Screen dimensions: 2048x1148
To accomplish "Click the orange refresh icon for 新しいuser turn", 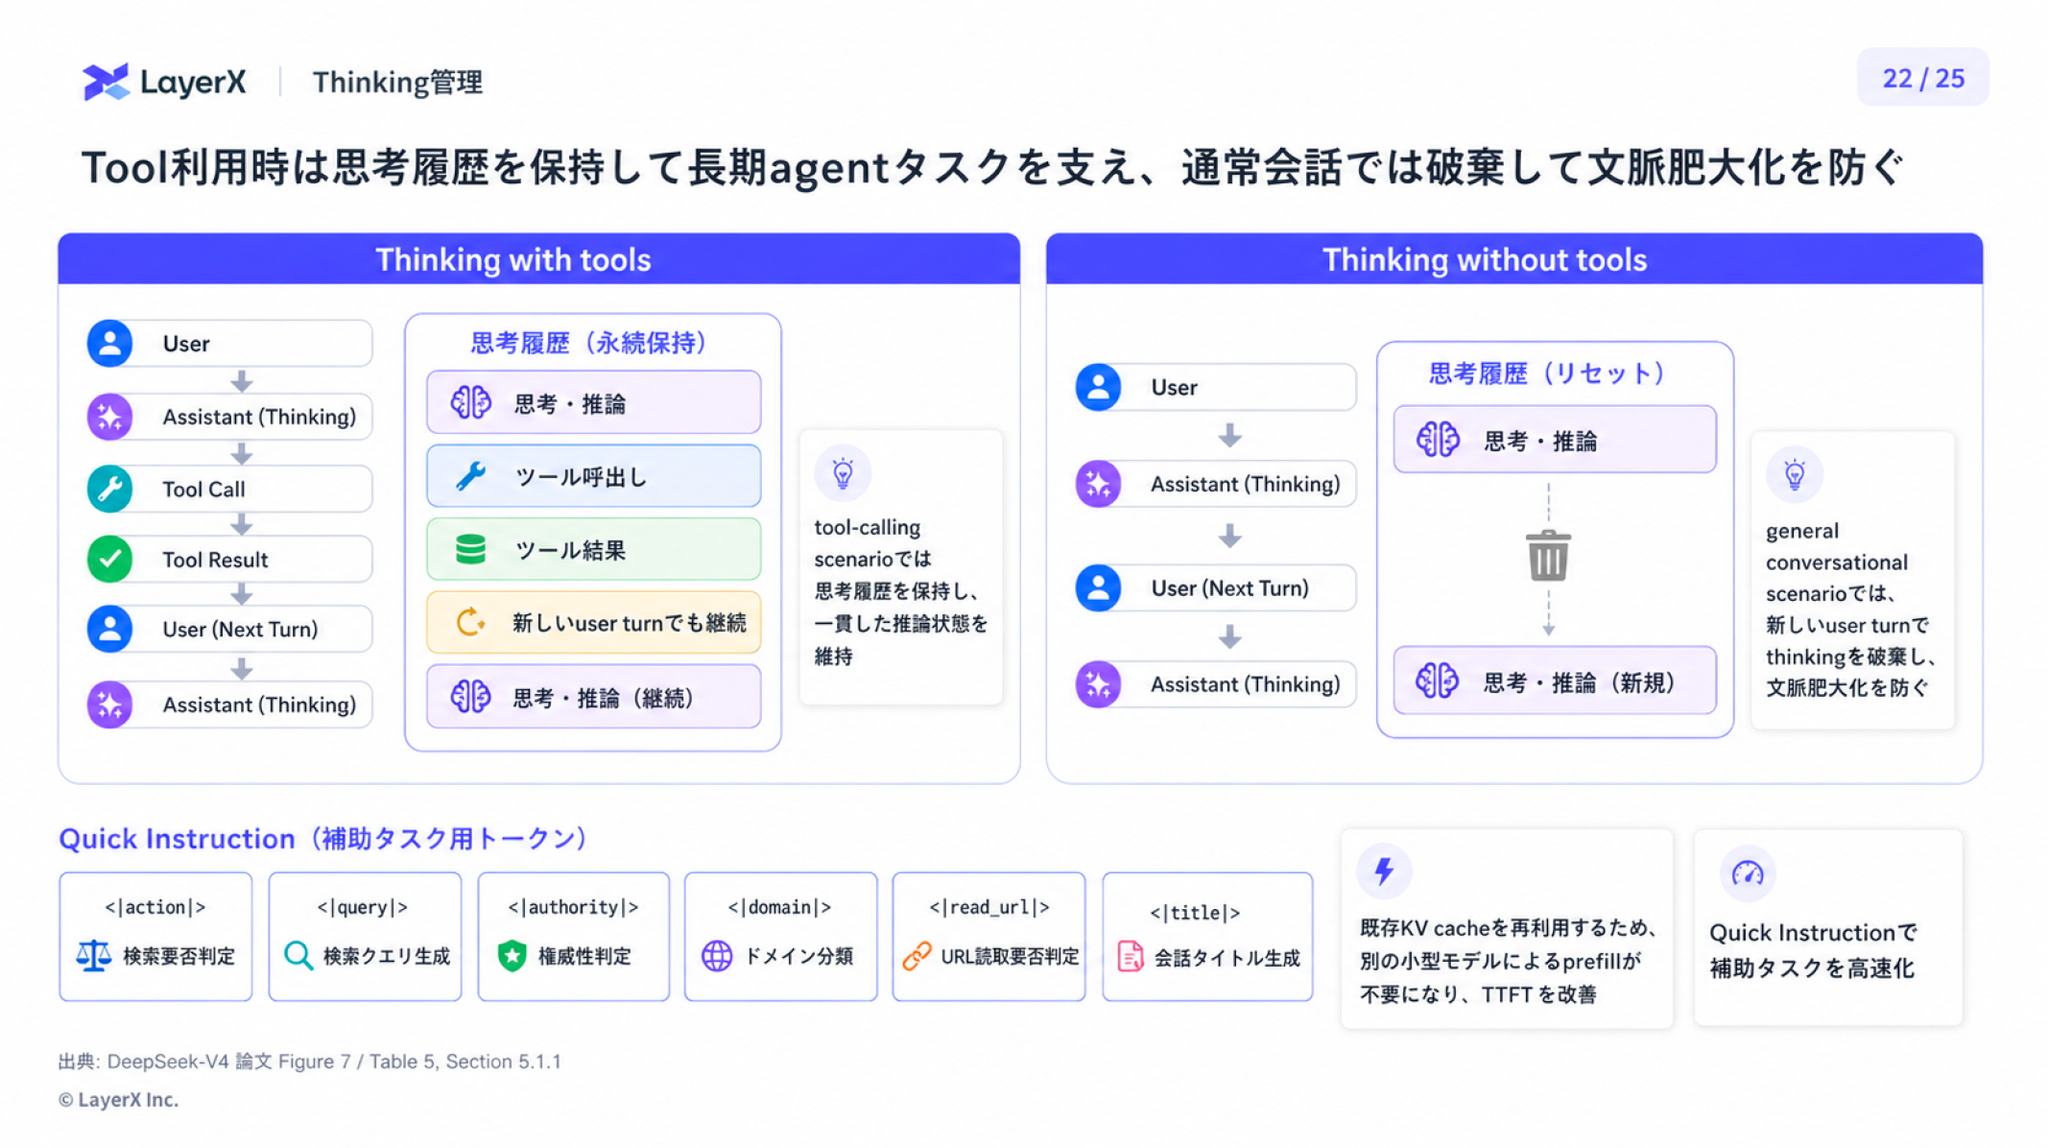I will tap(470, 623).
